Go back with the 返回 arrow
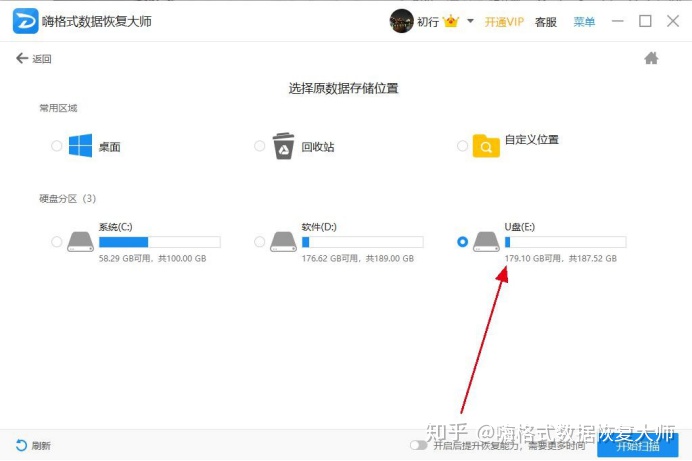This screenshot has width=692, height=461. 34,58
